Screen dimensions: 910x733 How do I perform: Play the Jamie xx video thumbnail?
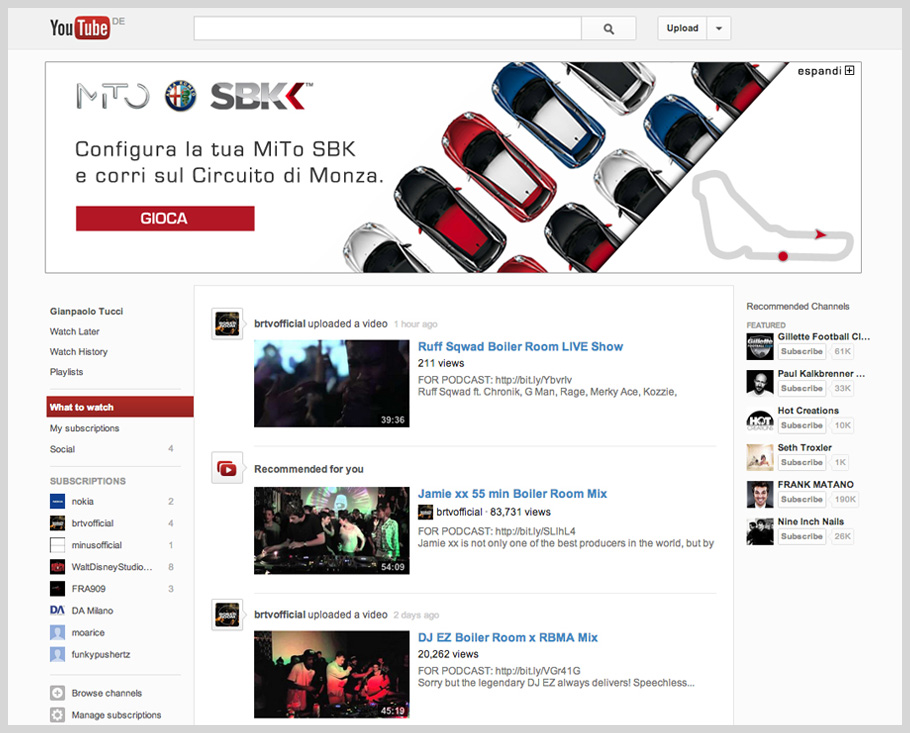(x=331, y=530)
